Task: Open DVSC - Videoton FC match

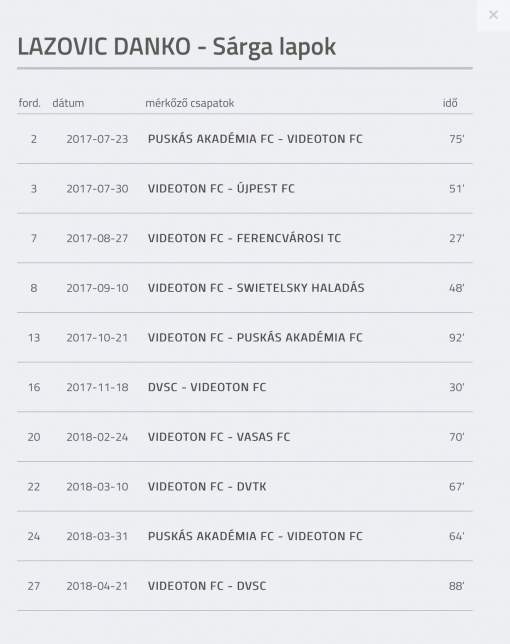Action: (207, 387)
